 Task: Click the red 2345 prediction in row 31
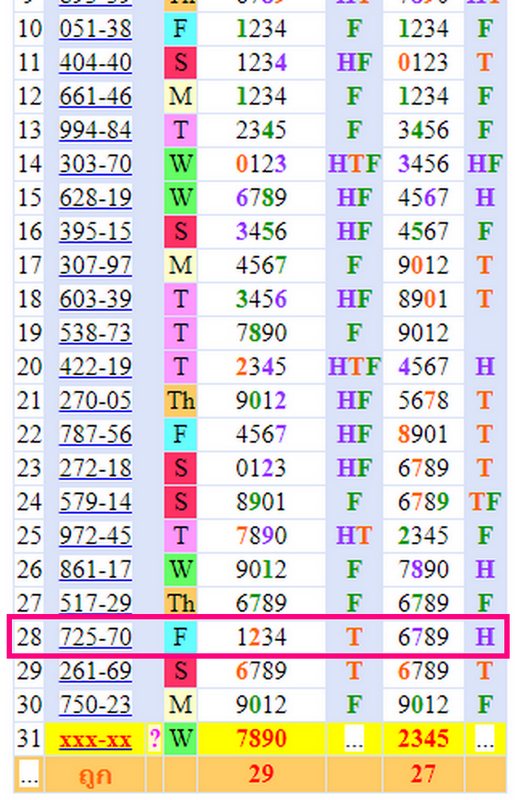point(423,738)
